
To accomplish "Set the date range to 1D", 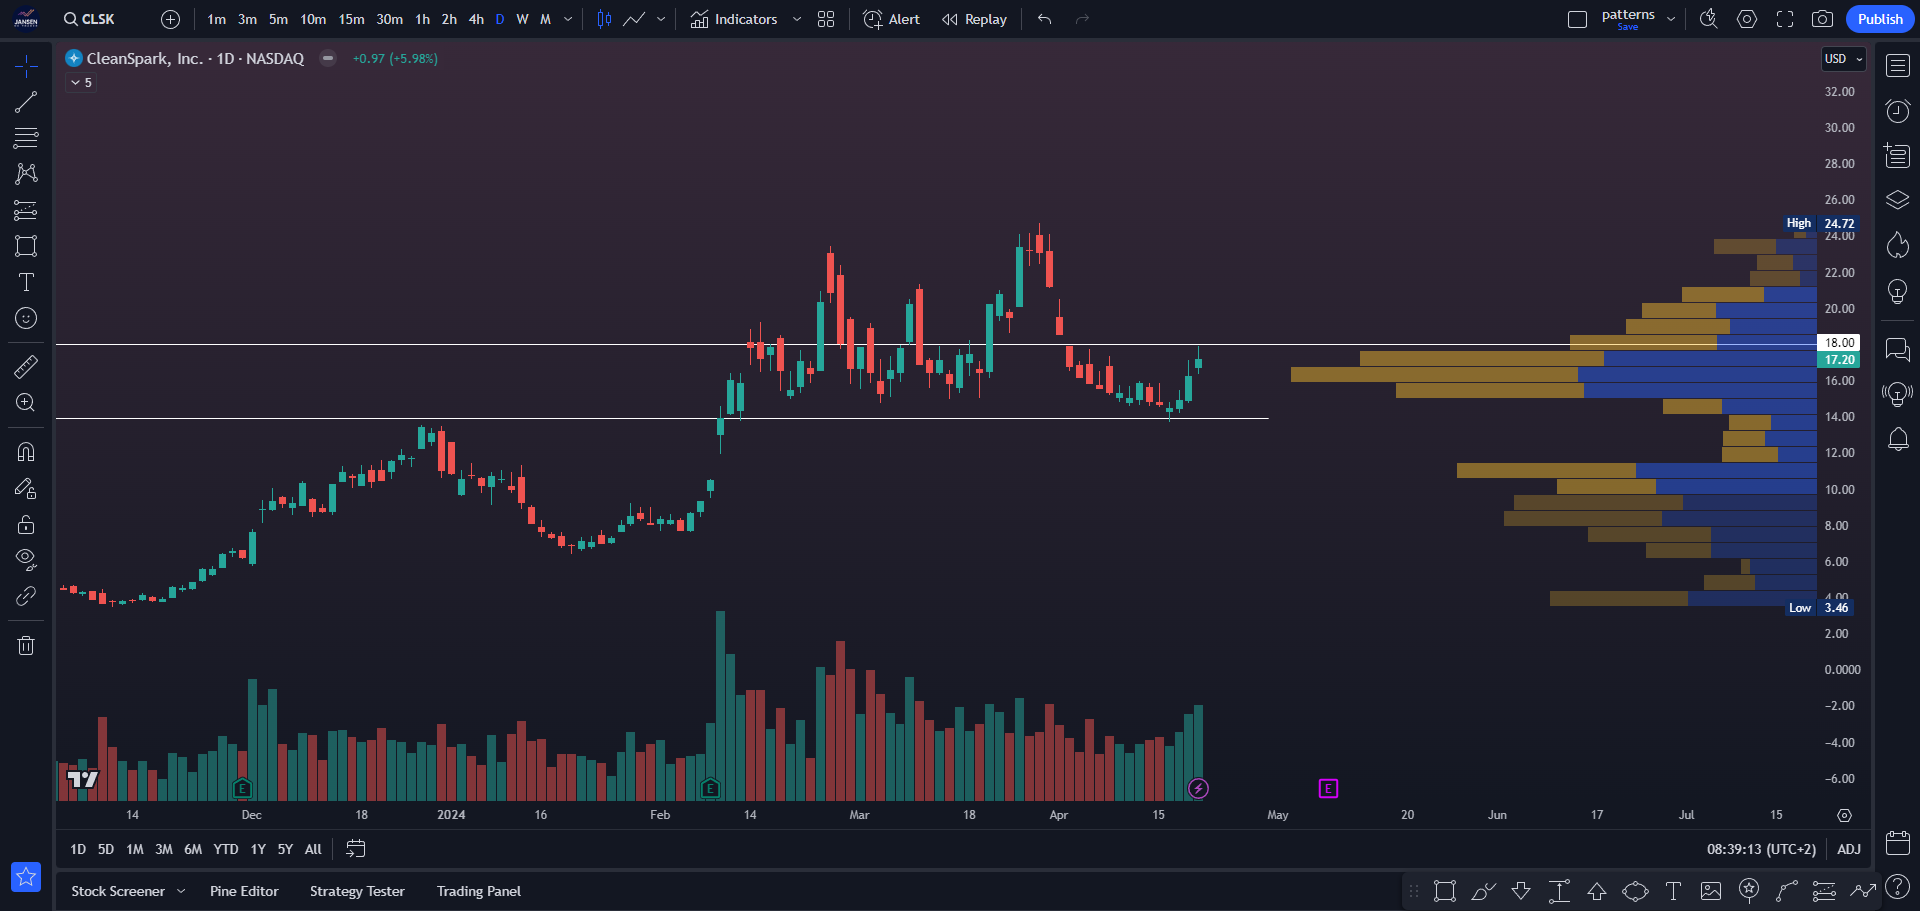I will [x=78, y=849].
